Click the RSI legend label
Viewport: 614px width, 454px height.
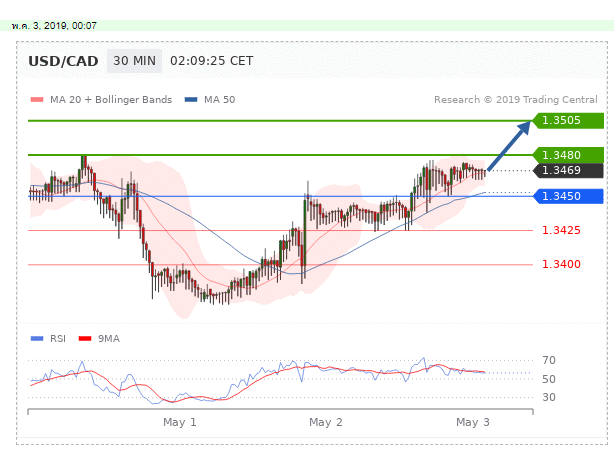(58, 339)
